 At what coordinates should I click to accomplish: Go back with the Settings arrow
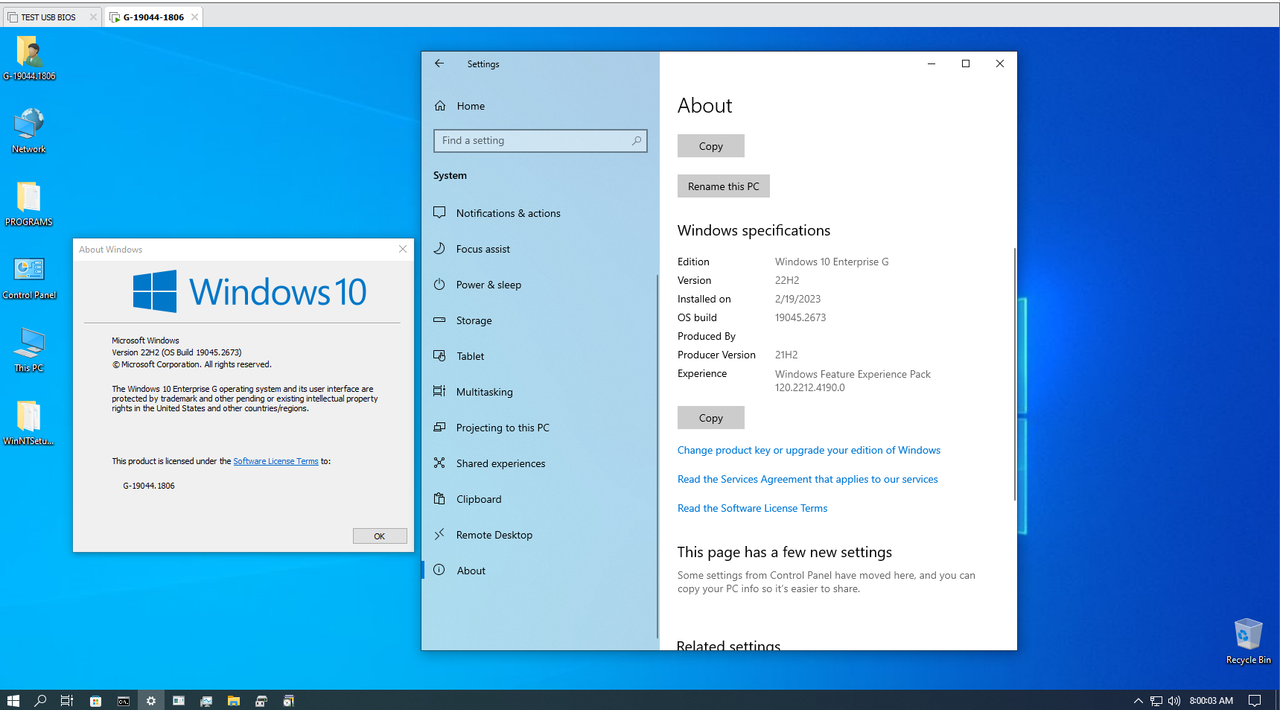[439, 64]
